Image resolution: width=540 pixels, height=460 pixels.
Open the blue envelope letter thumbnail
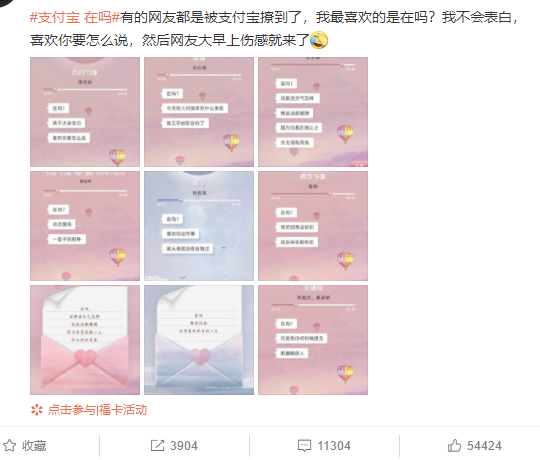[x=199, y=340]
